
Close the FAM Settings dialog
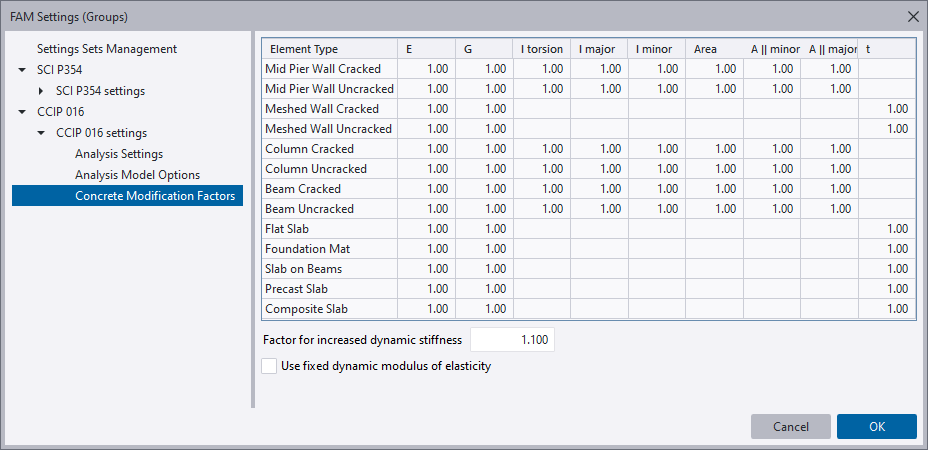click(x=911, y=16)
